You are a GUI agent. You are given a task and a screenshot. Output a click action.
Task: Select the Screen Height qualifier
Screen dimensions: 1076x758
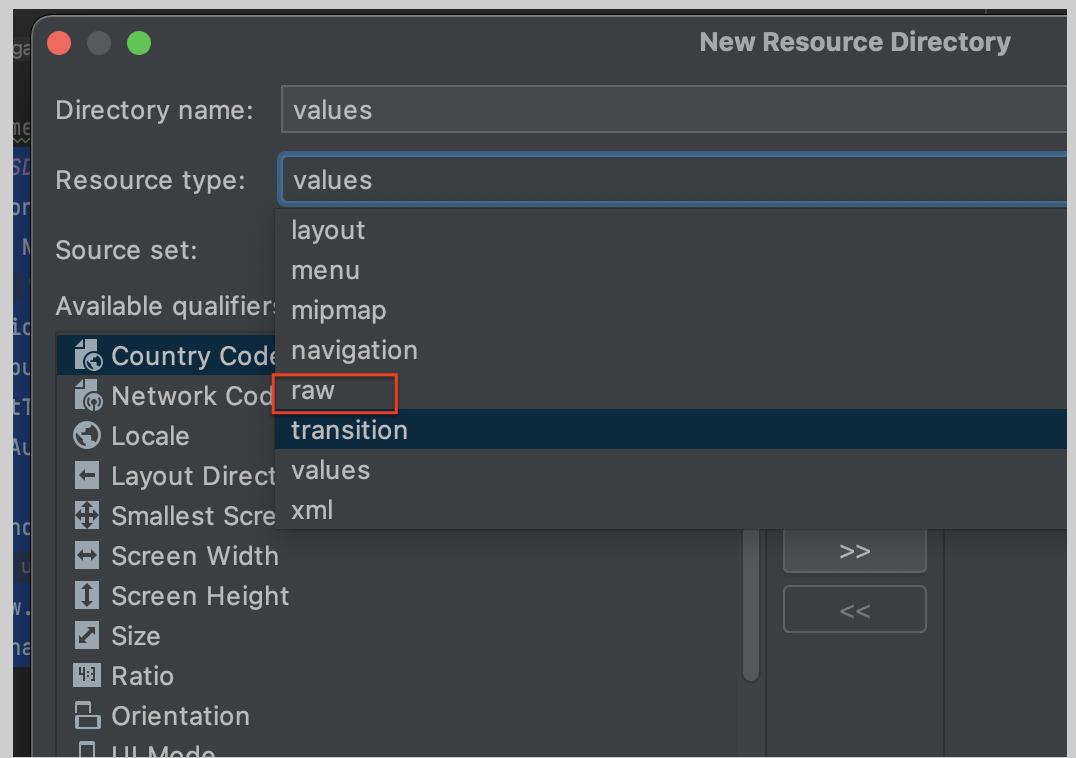[x=397, y=595]
